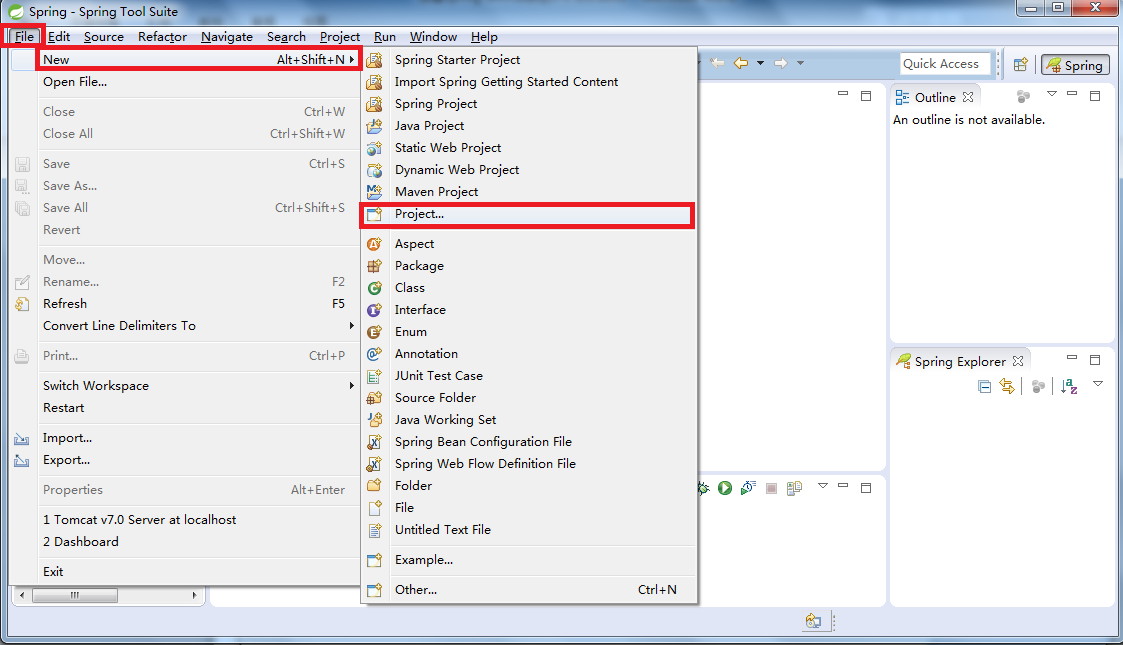
Task: Open the Edit menu
Action: coord(59,37)
